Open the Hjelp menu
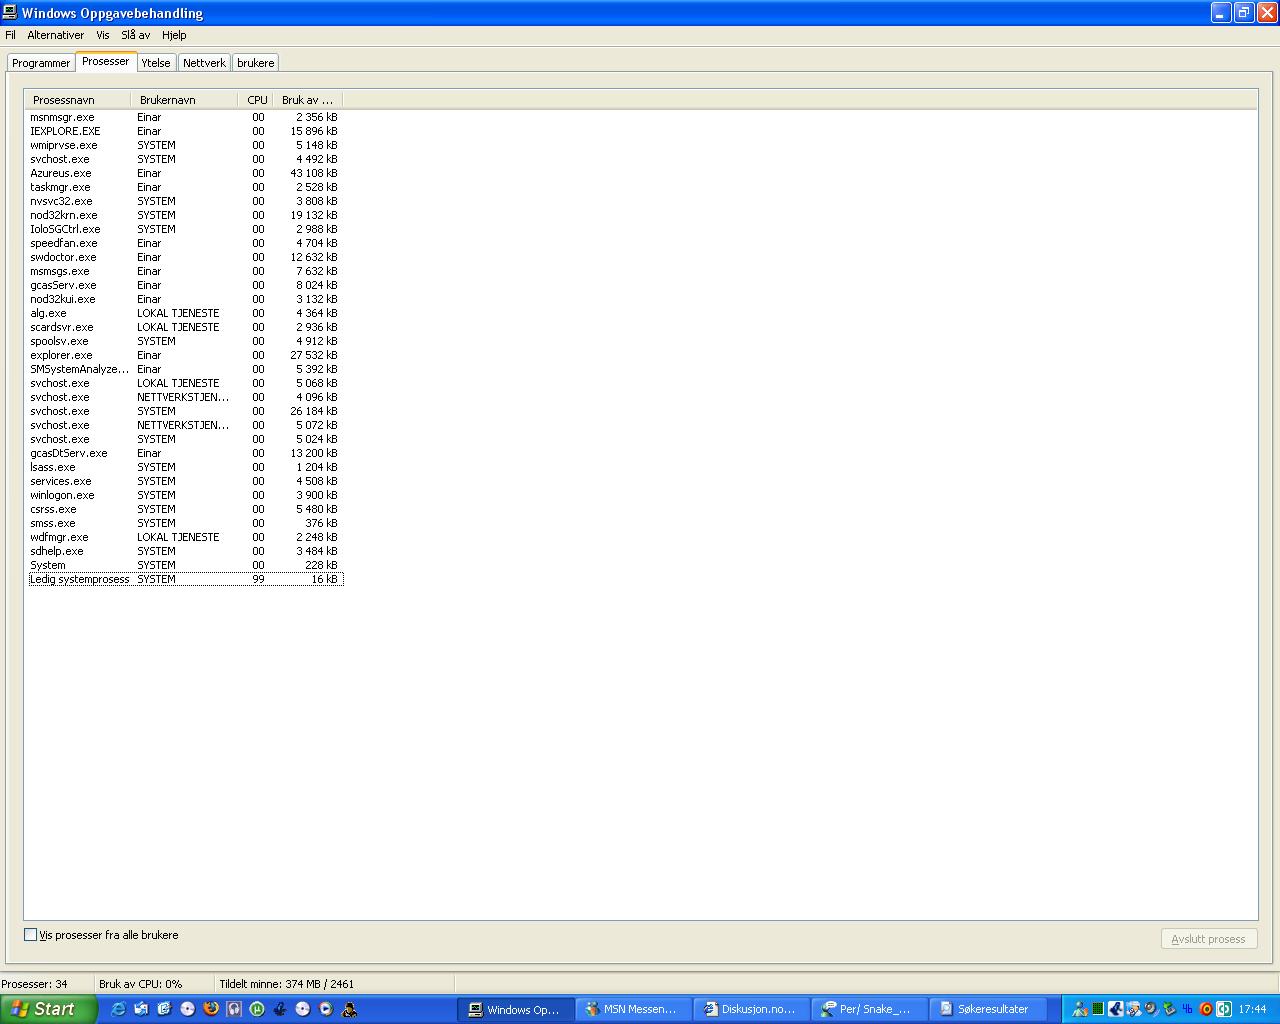Screen dimensions: 1280x1024 point(174,35)
